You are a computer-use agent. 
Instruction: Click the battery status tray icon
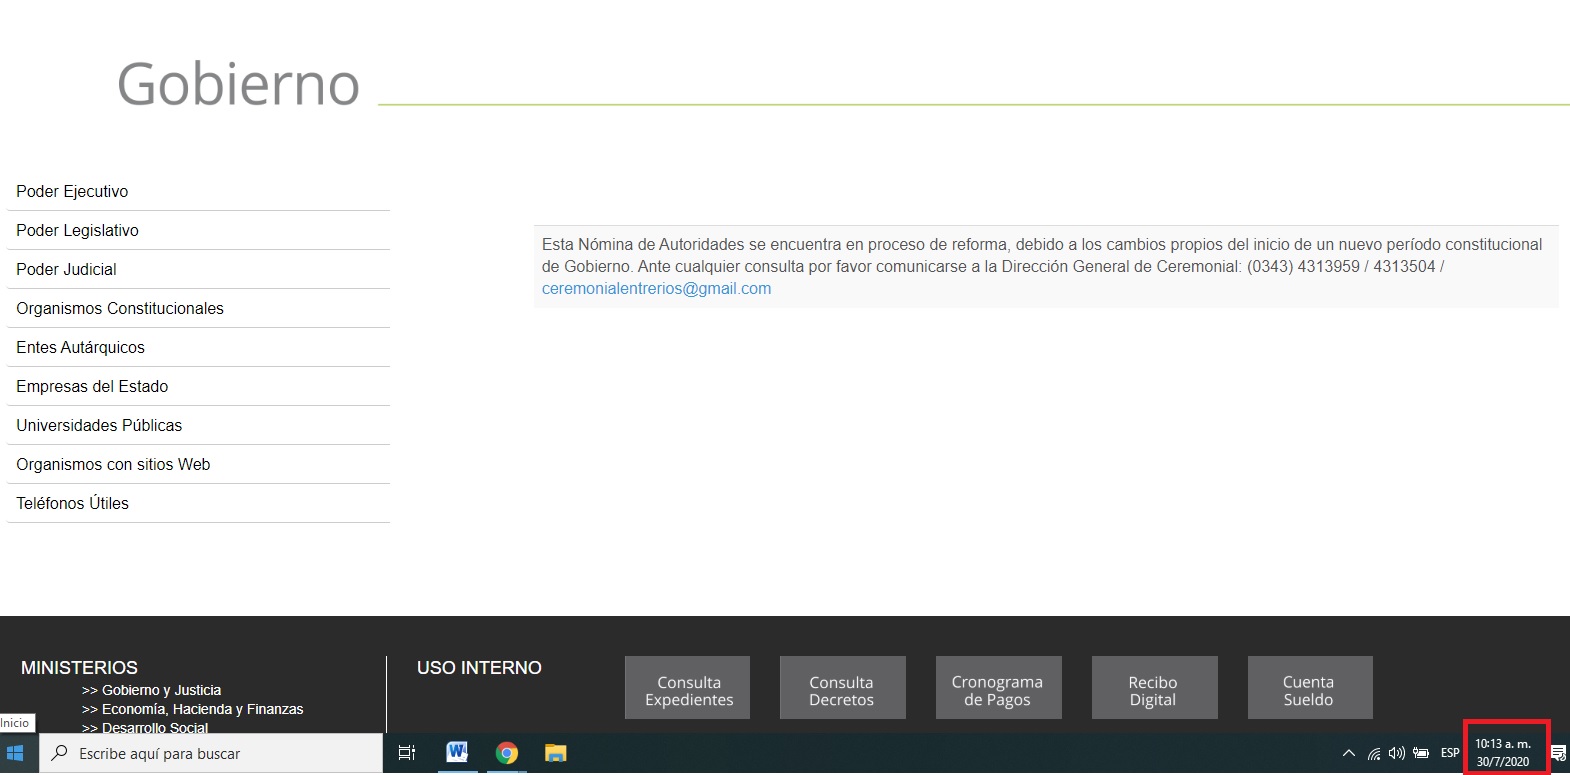point(1420,753)
